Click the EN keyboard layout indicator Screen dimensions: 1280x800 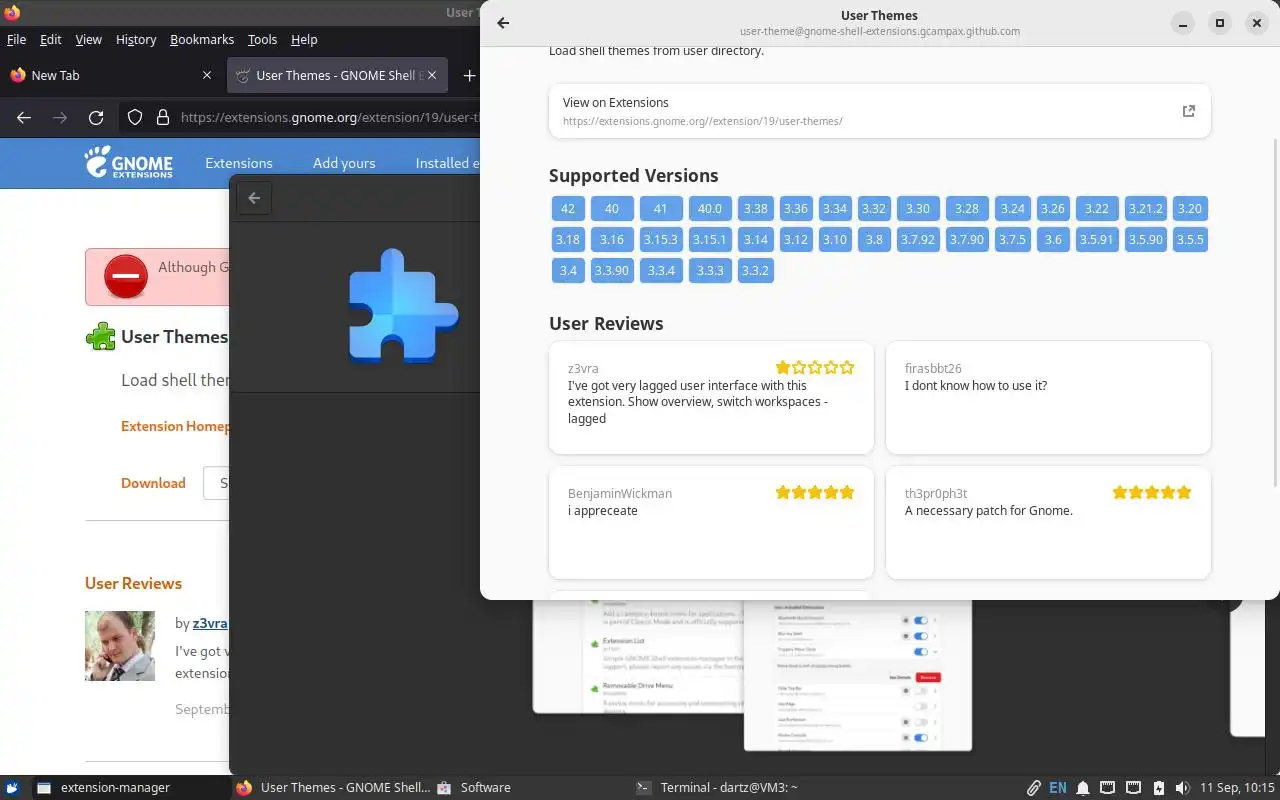pyautogui.click(x=1057, y=788)
